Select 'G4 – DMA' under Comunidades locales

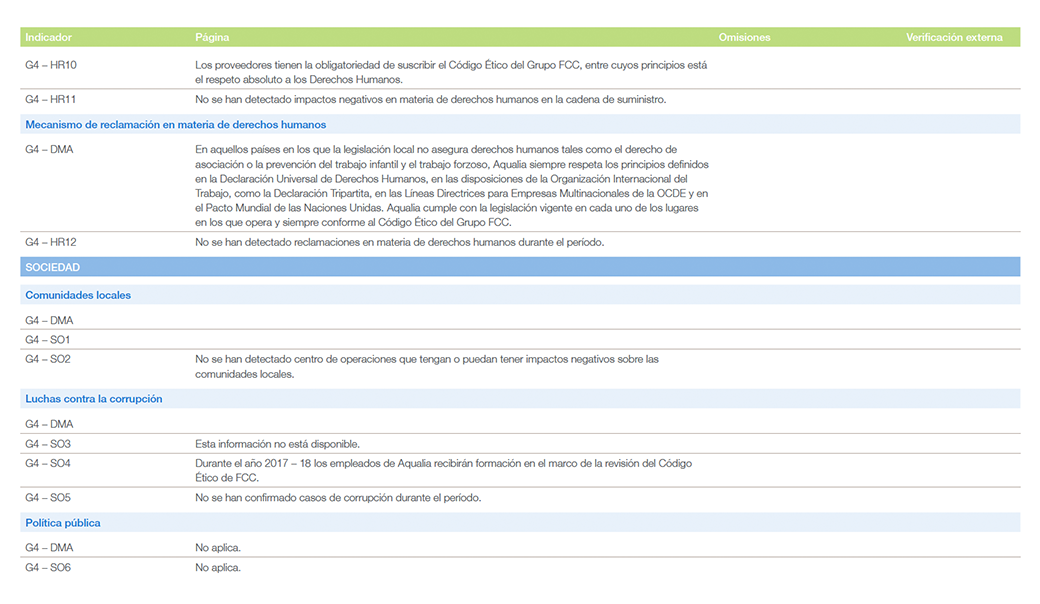pyautogui.click(x=49, y=320)
